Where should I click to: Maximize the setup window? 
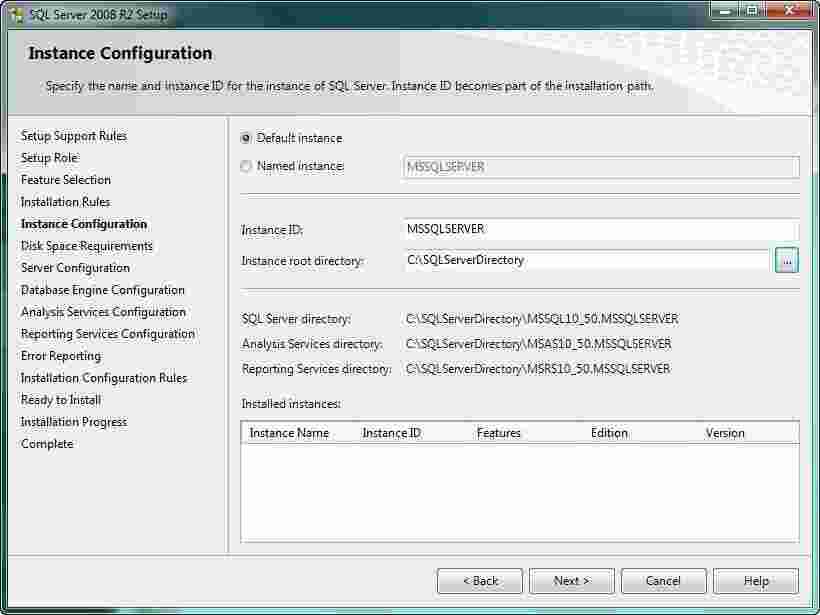(x=752, y=11)
